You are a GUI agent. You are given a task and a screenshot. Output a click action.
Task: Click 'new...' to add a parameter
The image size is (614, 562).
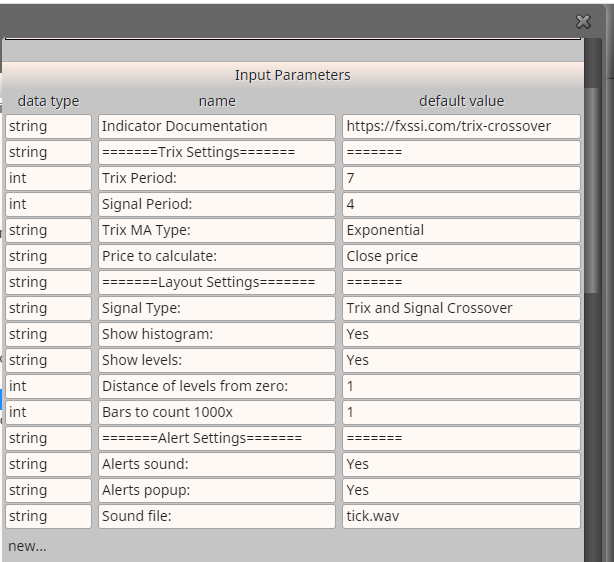(27, 546)
